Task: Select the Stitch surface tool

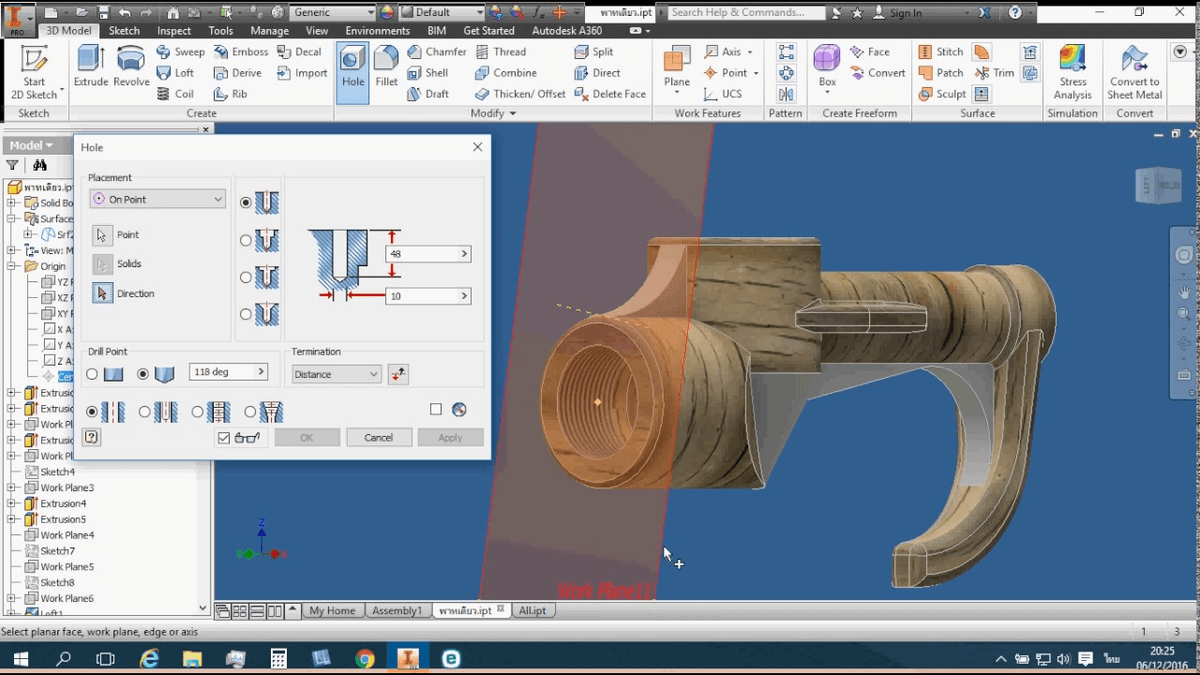Action: 941,52
